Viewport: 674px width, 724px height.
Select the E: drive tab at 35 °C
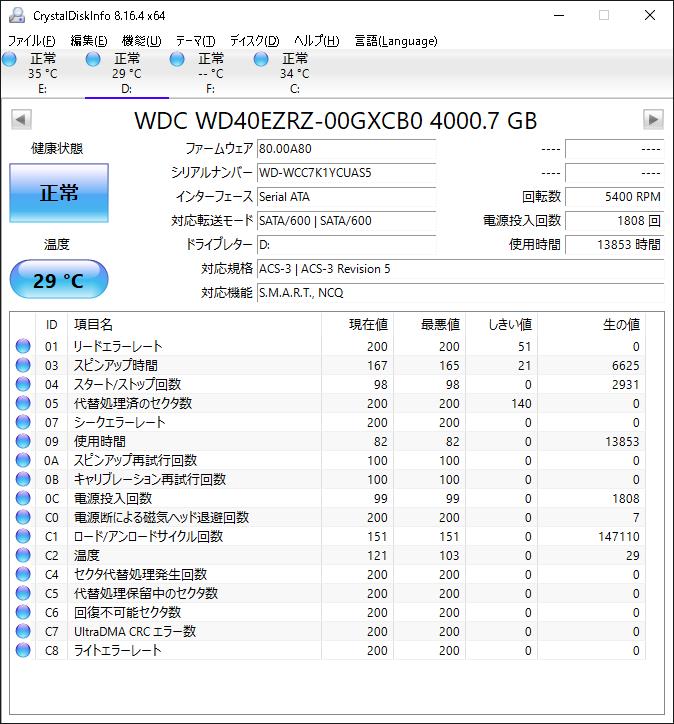(42, 73)
